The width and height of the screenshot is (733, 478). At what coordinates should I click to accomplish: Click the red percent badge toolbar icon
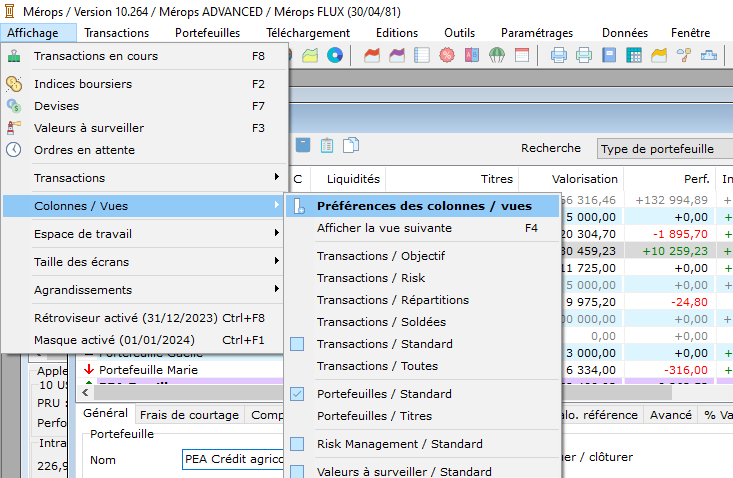(447, 56)
